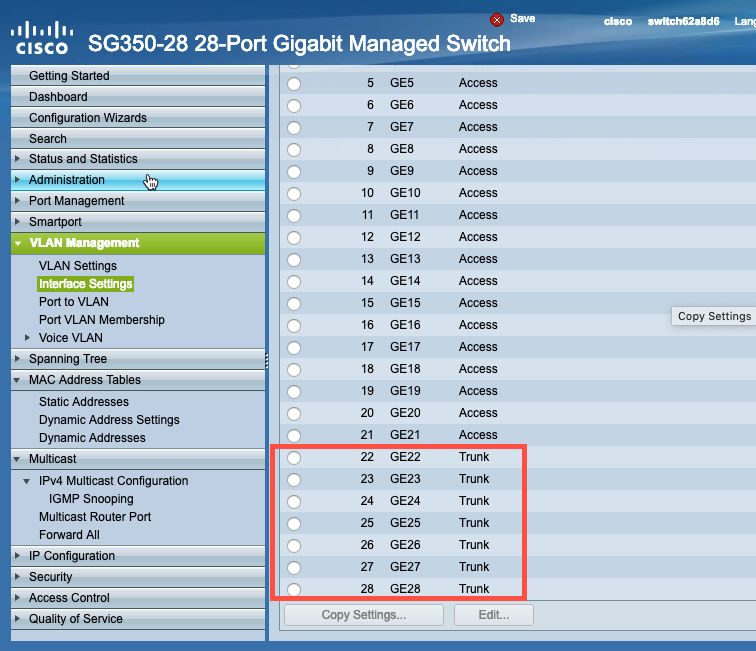This screenshot has height=651, width=756.
Task: Open Getting Started menu item
Action: [x=138, y=76]
